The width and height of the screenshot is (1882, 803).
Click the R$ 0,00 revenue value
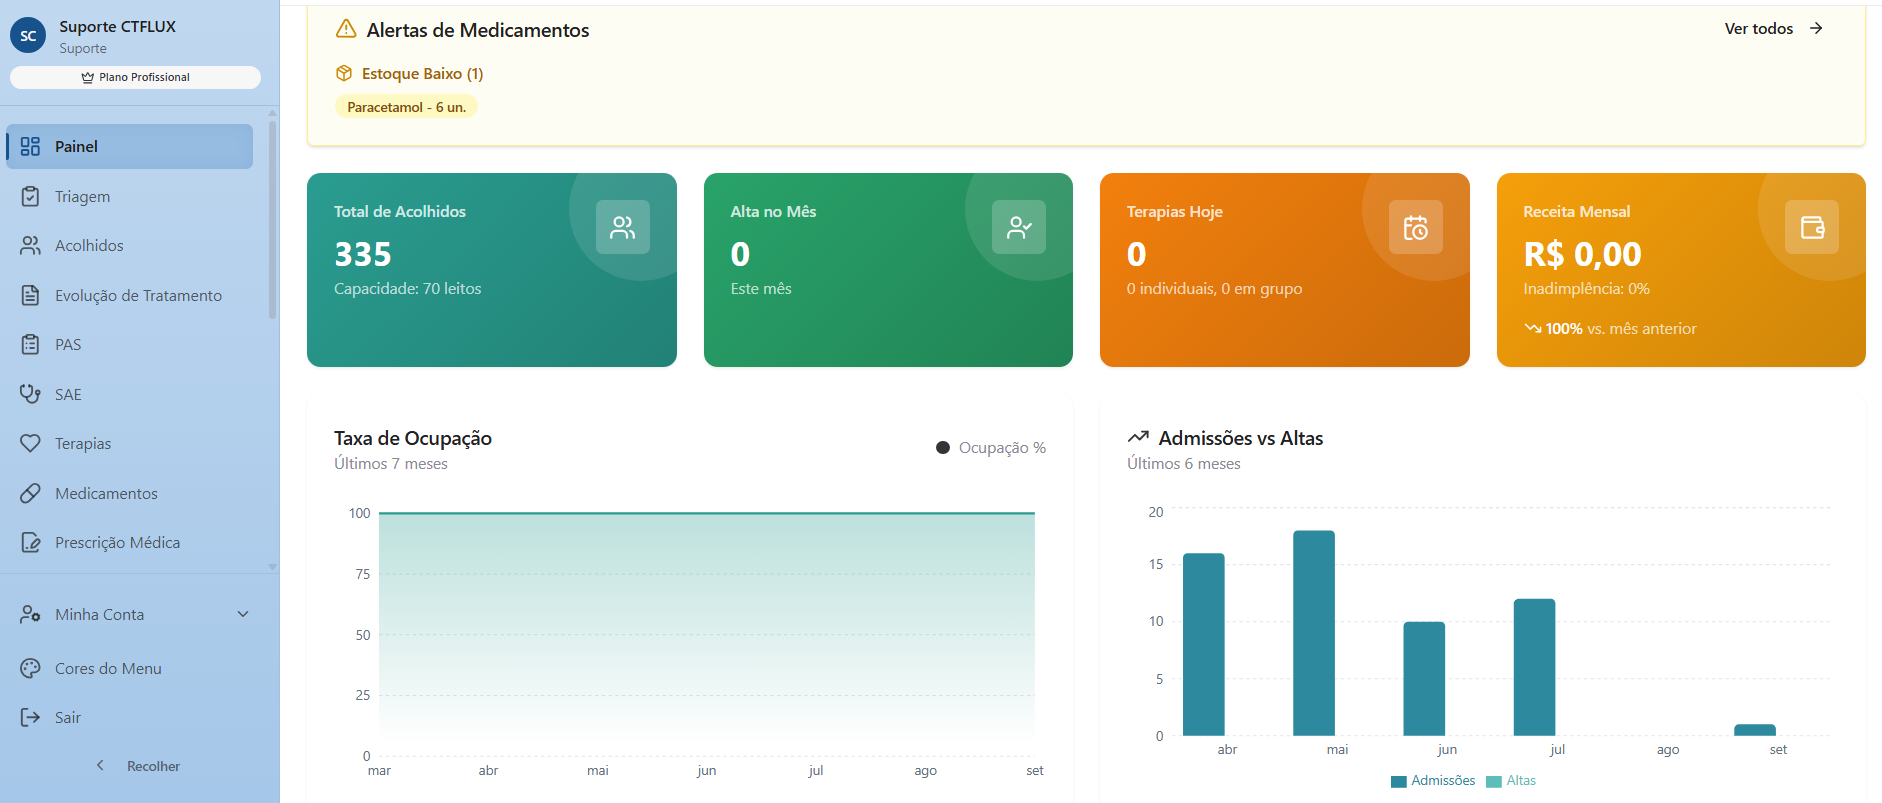click(x=1582, y=254)
